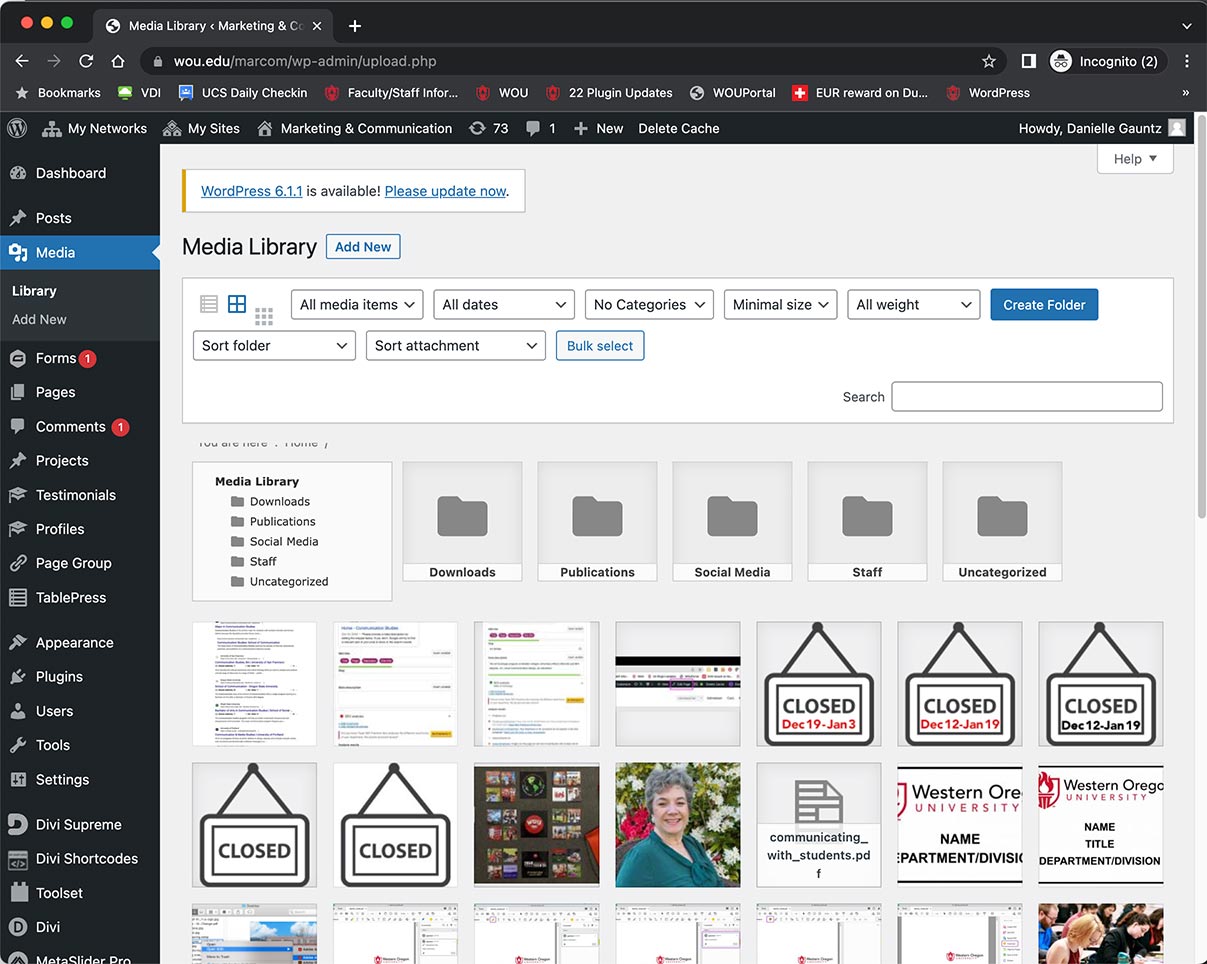Click the Create Folder button
1207x964 pixels.
point(1044,304)
